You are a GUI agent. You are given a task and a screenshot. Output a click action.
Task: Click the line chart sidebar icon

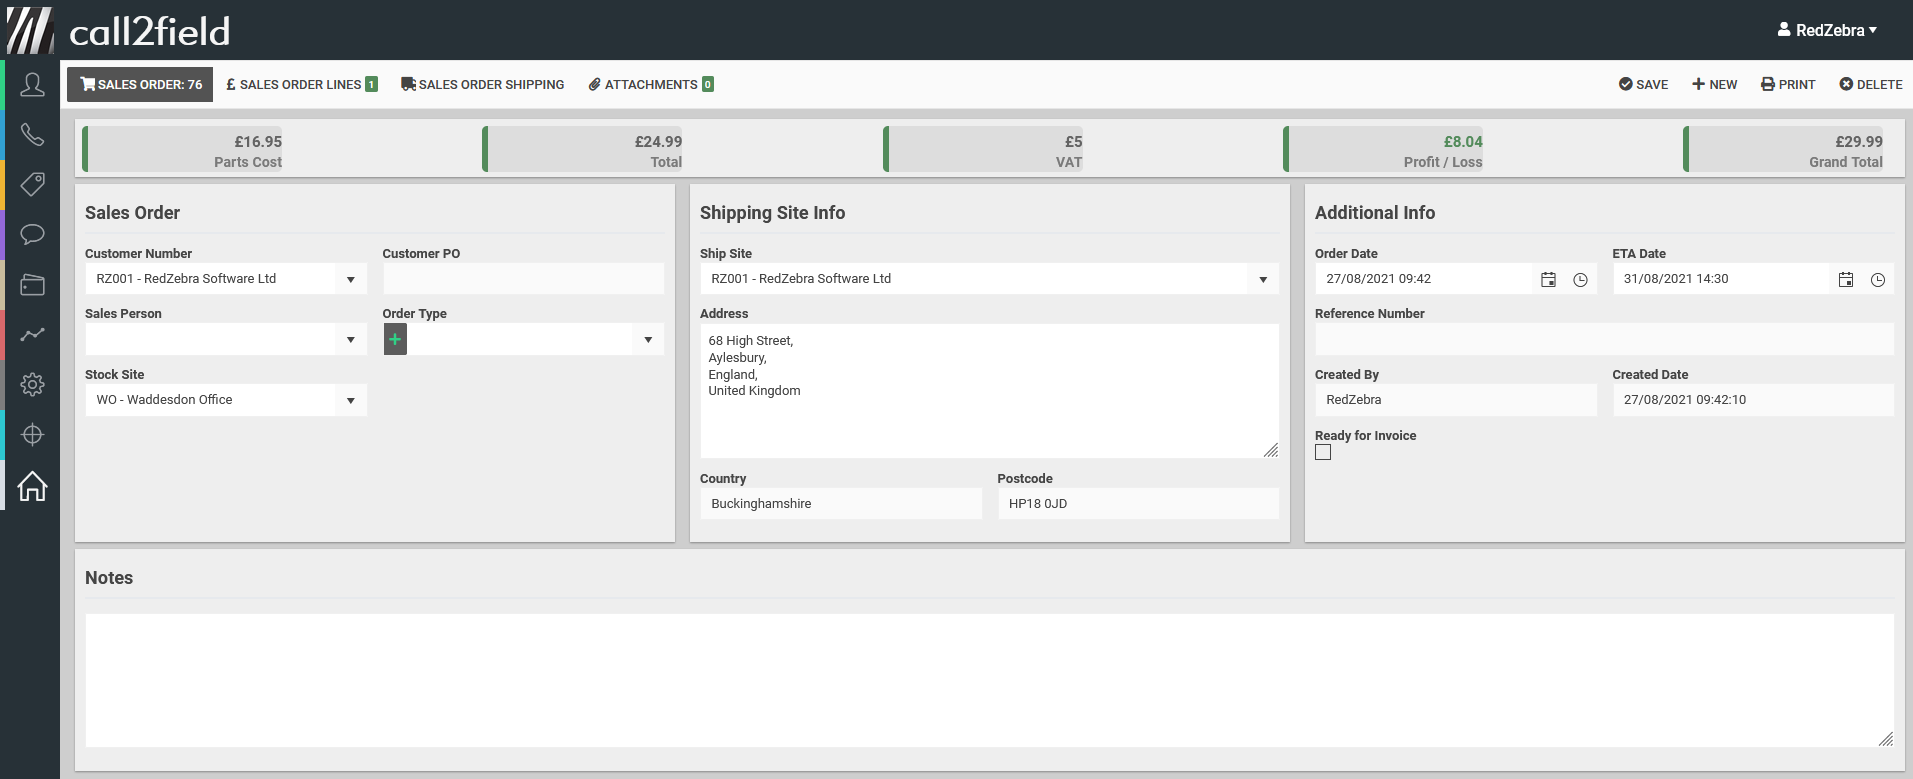32,335
